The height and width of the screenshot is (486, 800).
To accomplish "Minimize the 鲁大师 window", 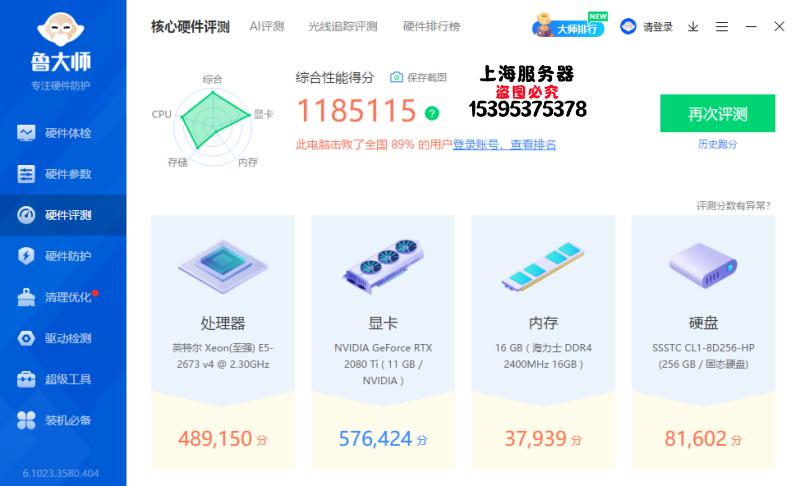I will [751, 27].
